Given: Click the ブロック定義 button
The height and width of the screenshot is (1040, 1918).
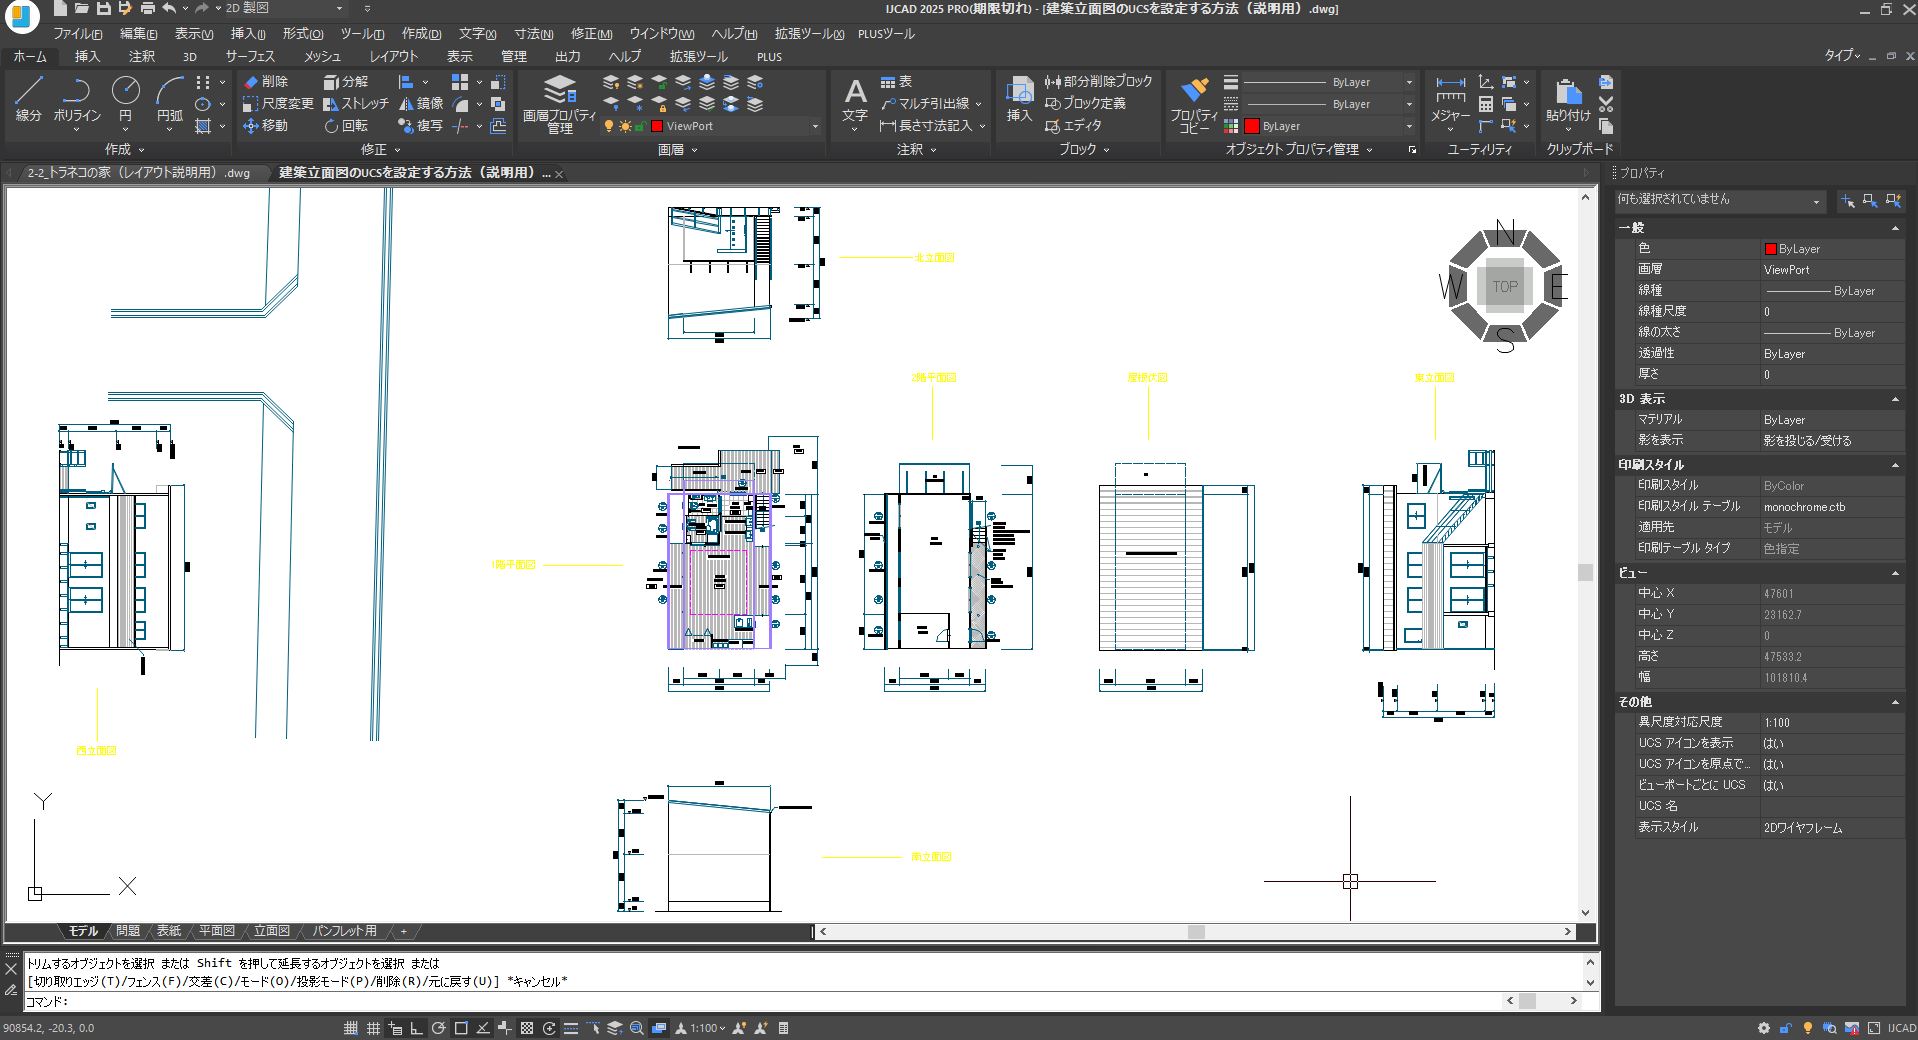Looking at the screenshot, I should (1085, 104).
